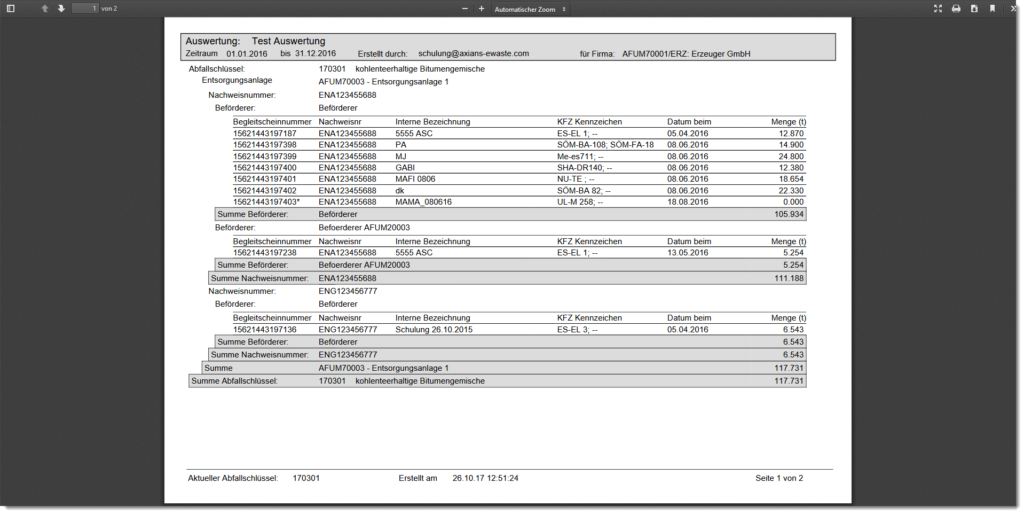Click date 13.05.2016
The width and height of the screenshot is (1024, 514).
688,253
